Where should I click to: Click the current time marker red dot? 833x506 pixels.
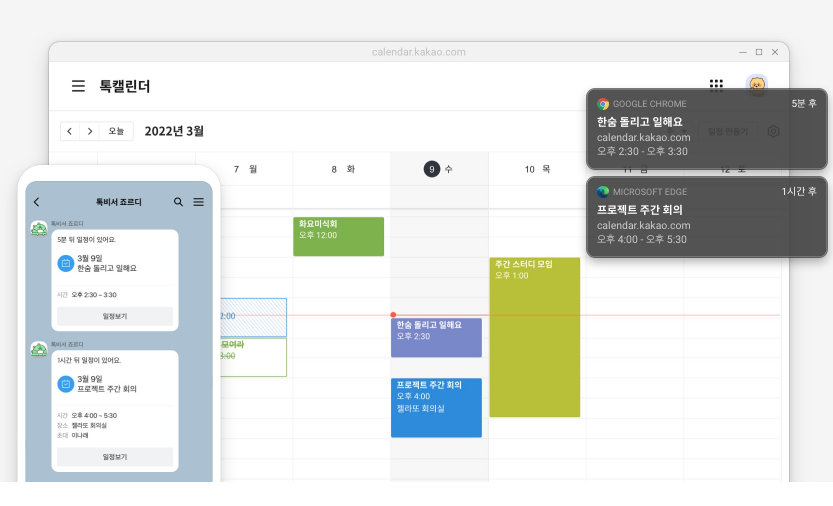393,315
